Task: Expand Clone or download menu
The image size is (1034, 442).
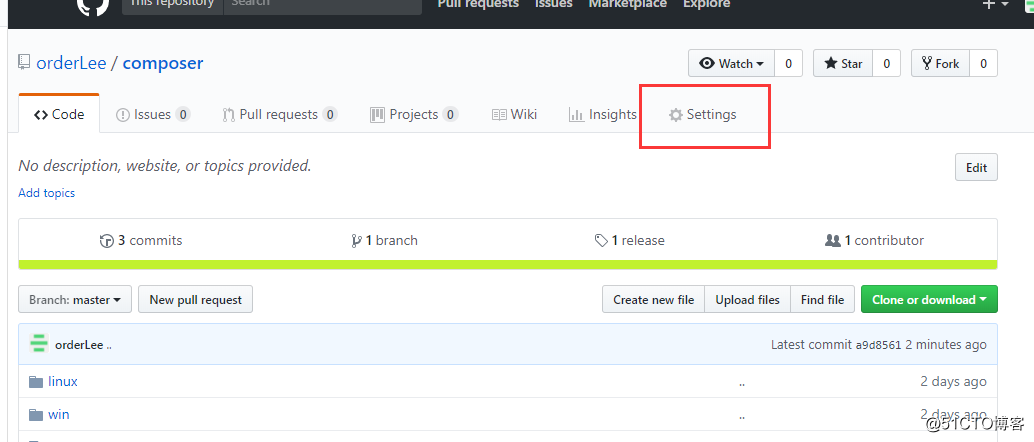Action: (929, 300)
